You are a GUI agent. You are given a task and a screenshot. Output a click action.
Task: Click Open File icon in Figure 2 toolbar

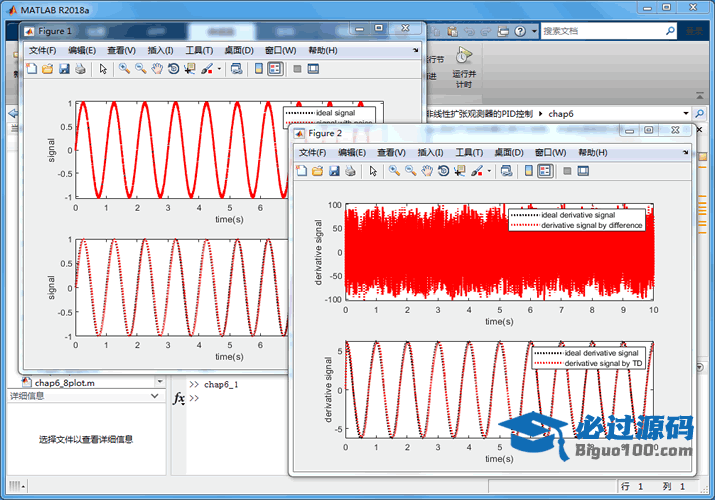[317, 171]
